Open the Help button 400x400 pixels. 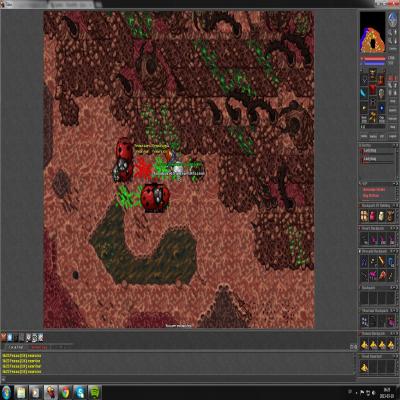pyautogui.click(x=393, y=127)
